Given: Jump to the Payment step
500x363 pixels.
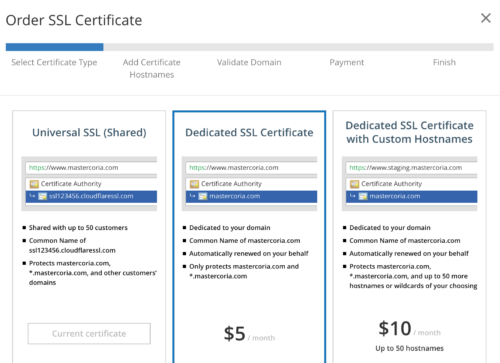Looking at the screenshot, I should (347, 62).
